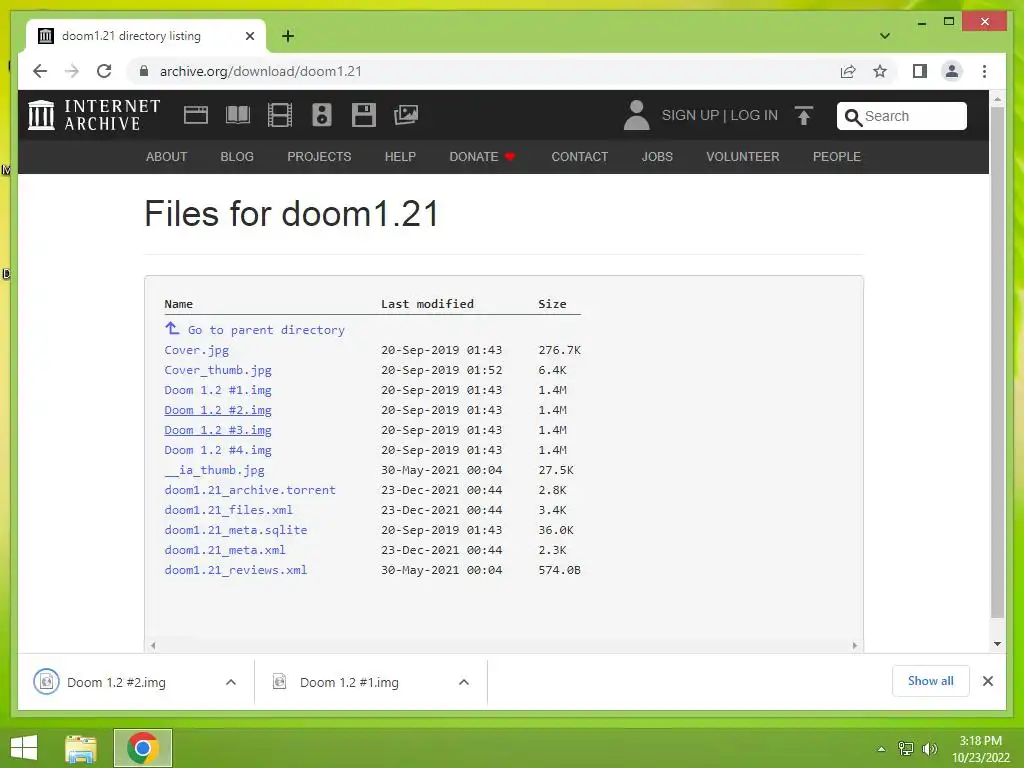
Task: Click the Chrome back arrow
Action: [40, 71]
